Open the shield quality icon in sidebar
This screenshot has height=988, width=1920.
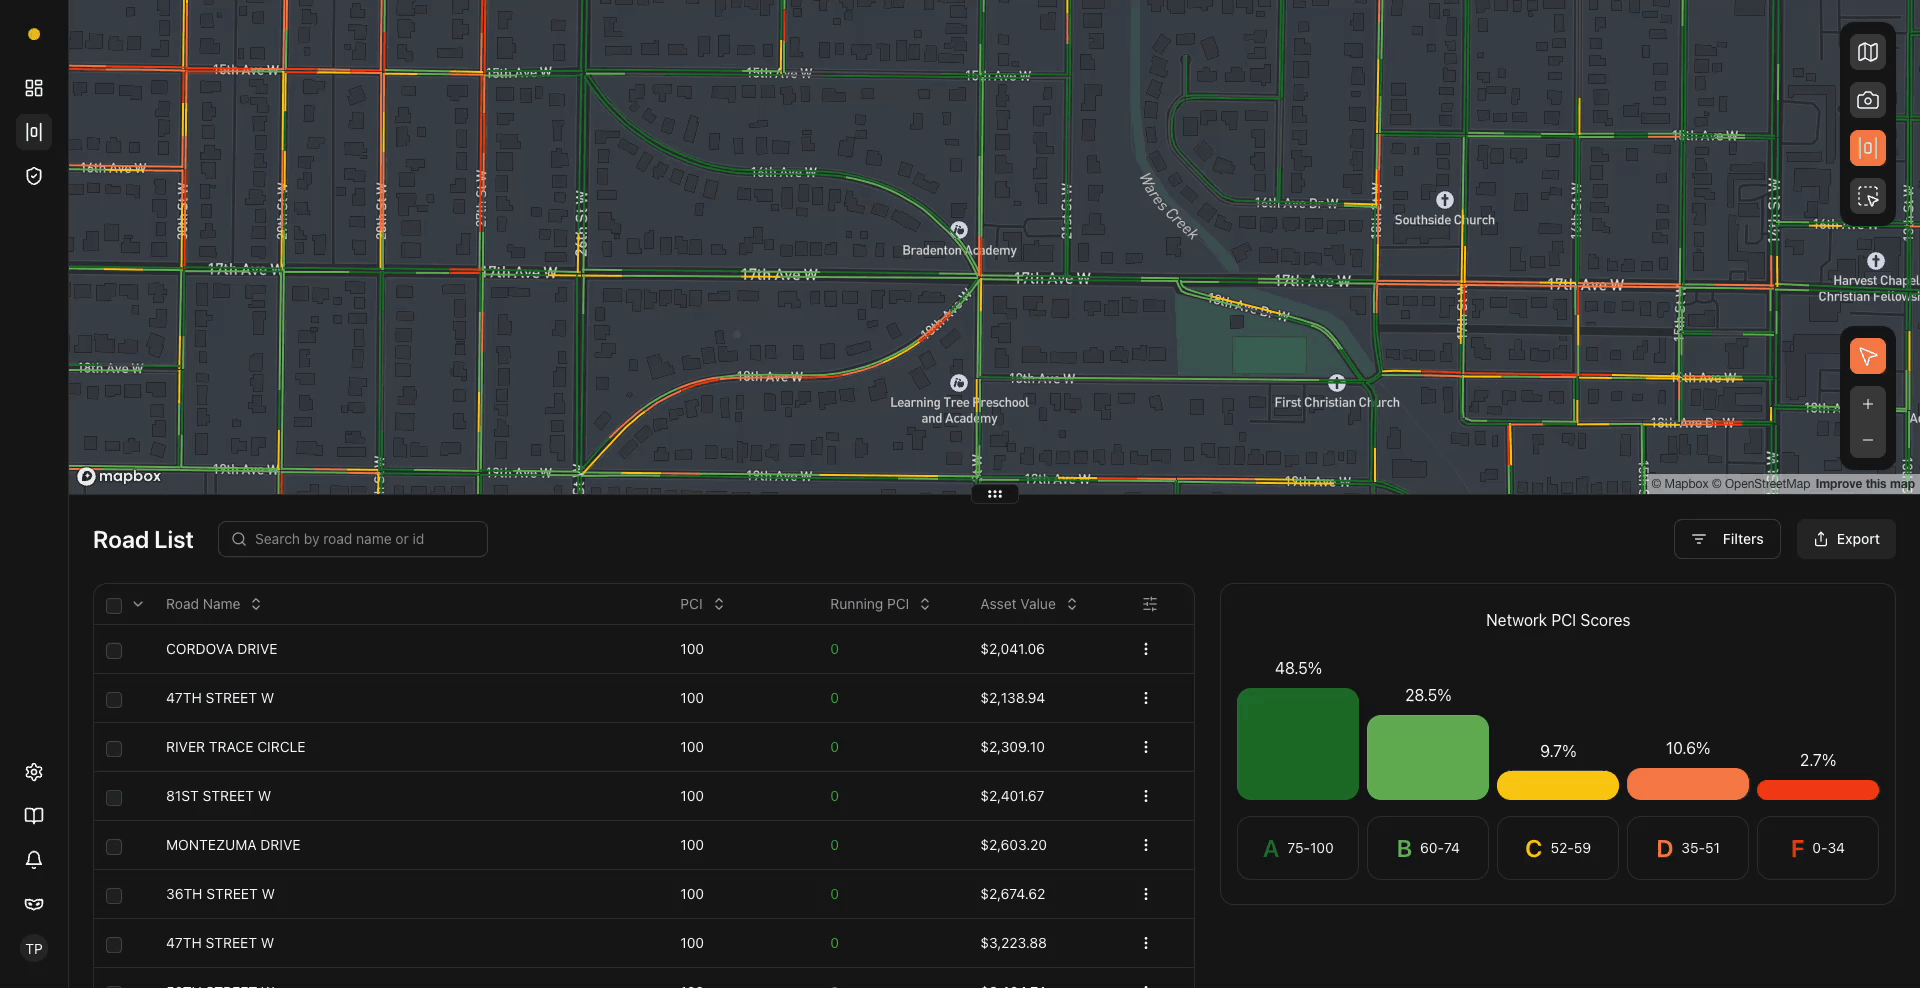[33, 175]
